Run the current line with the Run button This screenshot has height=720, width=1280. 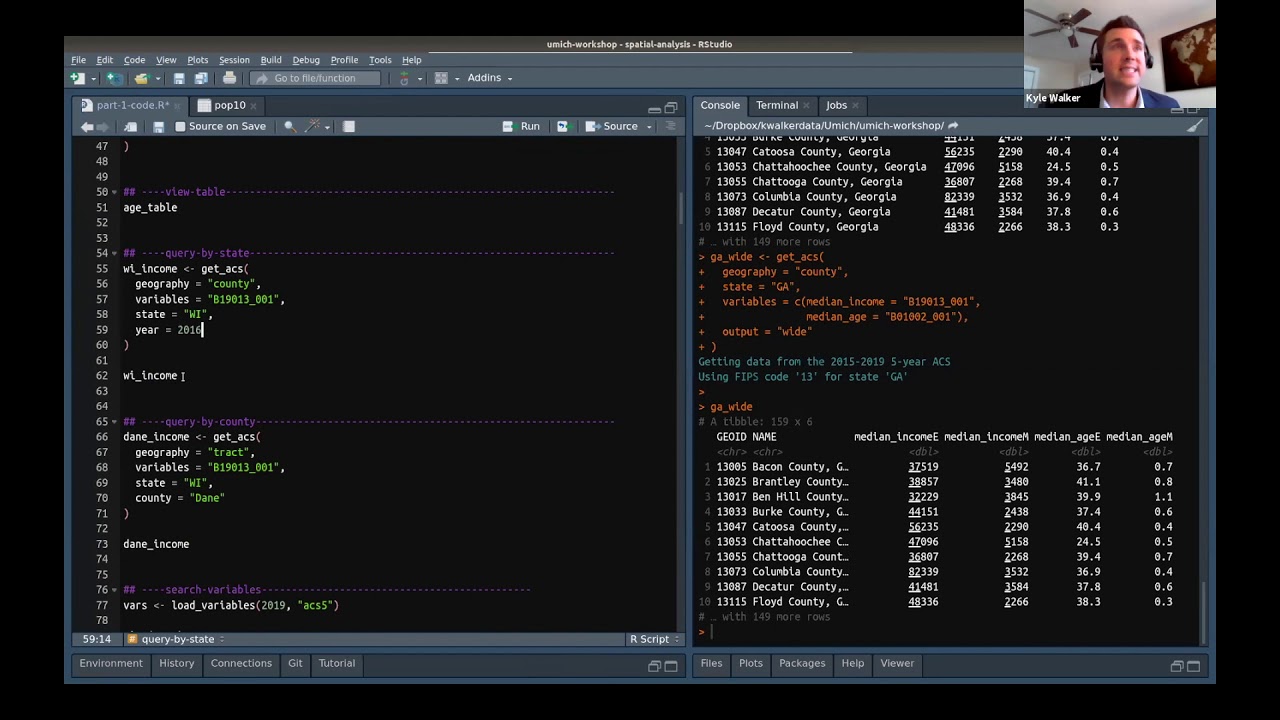click(522, 127)
